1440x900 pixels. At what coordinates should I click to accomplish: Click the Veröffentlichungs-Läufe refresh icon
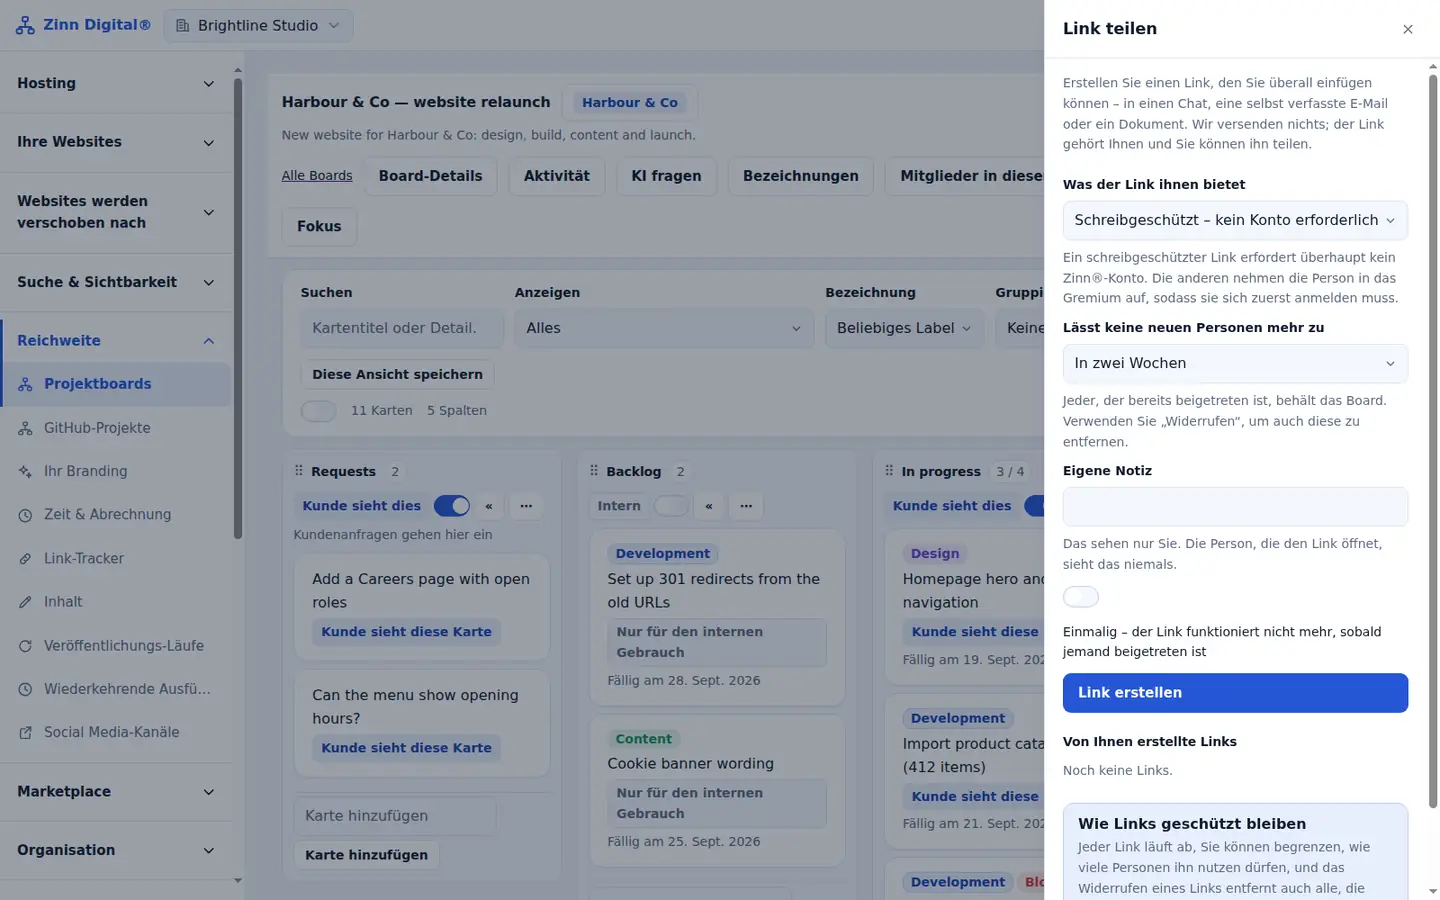[x=25, y=646]
